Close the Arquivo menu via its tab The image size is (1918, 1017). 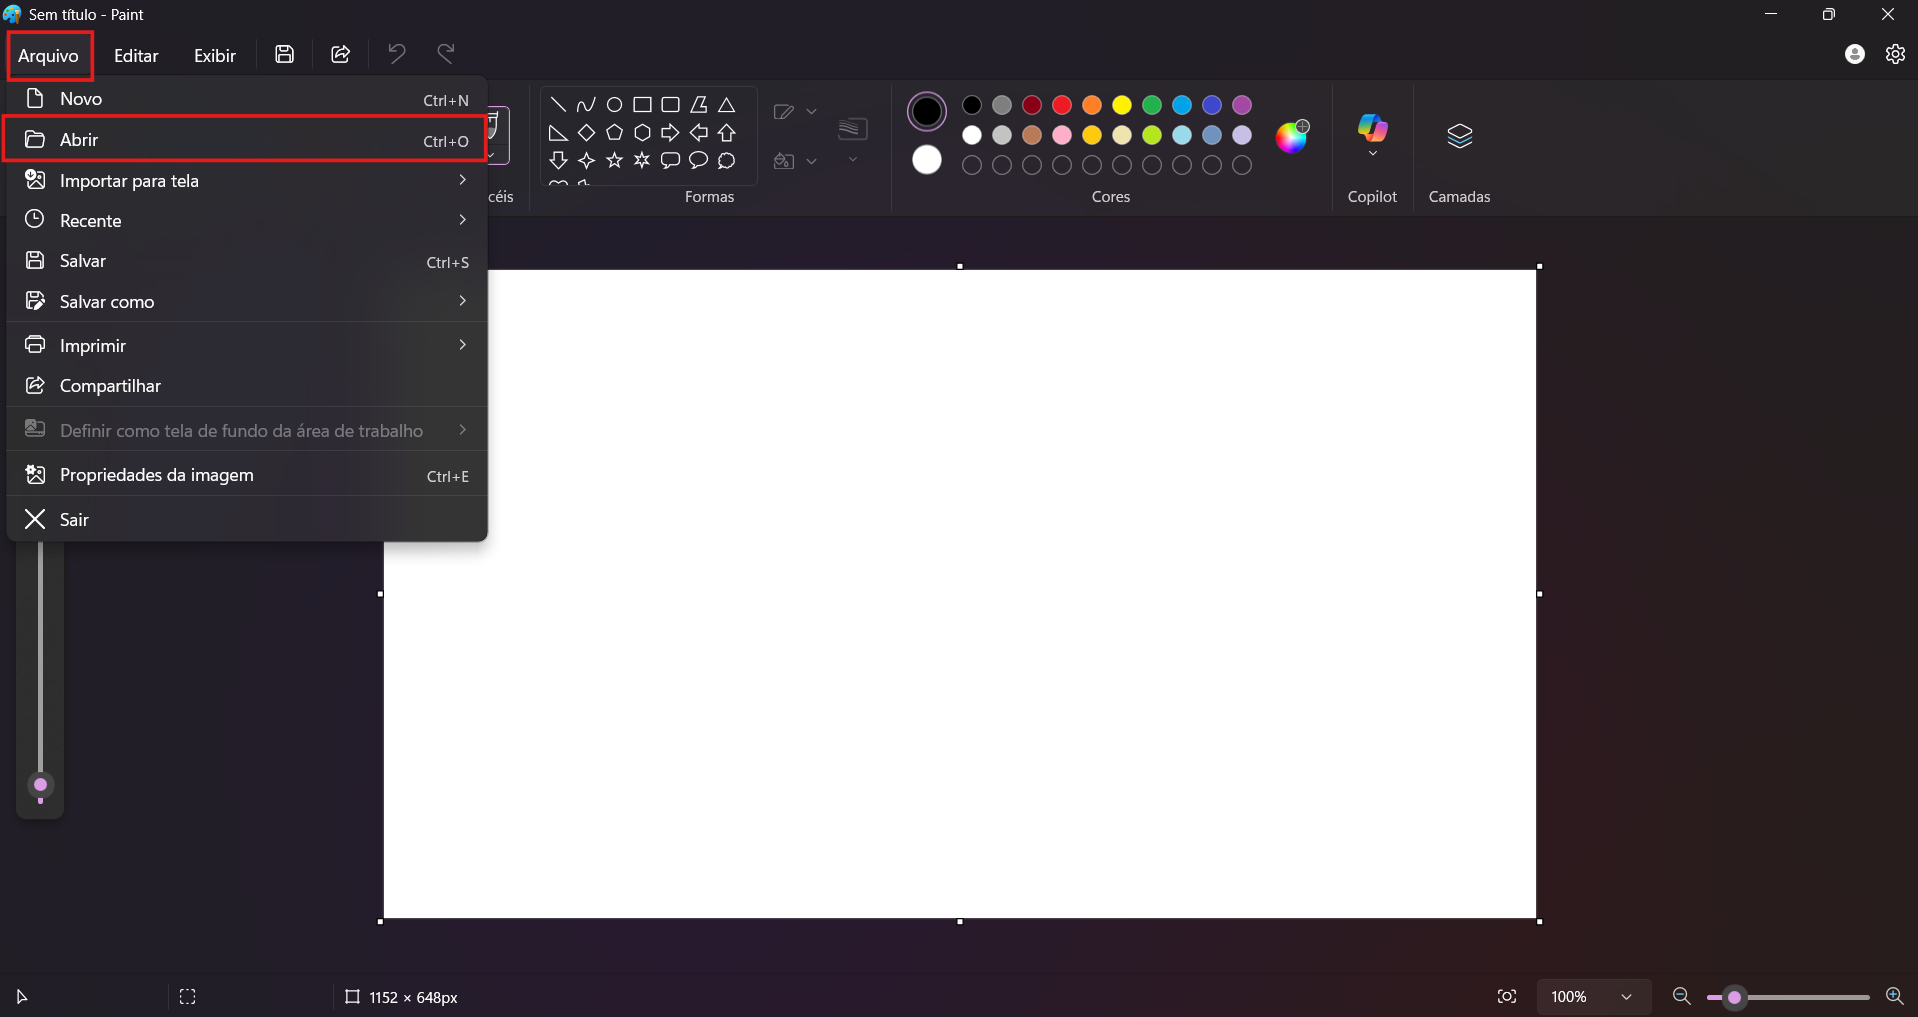pyautogui.click(x=49, y=56)
